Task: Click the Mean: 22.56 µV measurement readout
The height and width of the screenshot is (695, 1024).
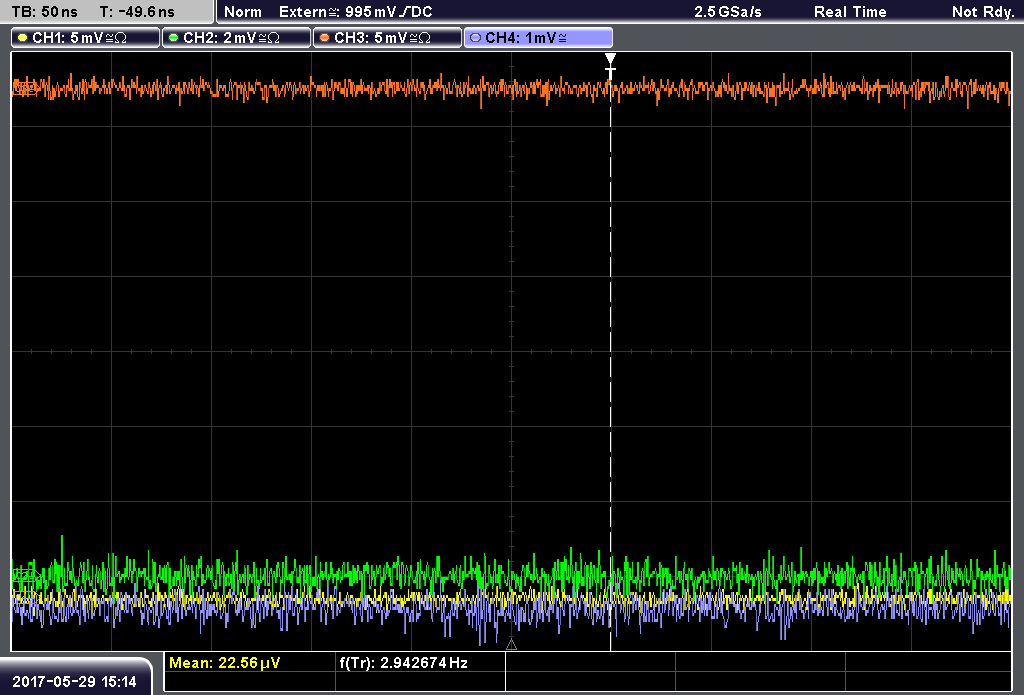Action: [225, 663]
